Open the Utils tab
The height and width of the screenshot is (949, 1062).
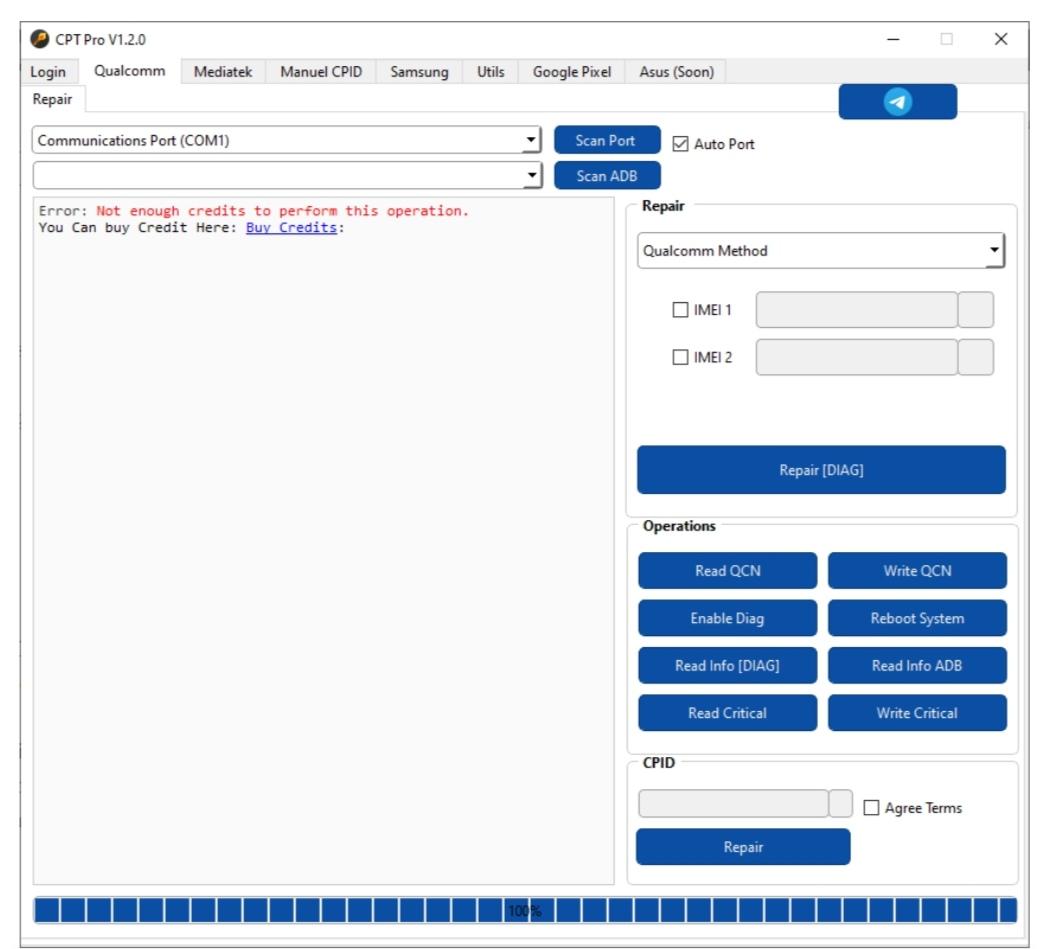point(490,72)
